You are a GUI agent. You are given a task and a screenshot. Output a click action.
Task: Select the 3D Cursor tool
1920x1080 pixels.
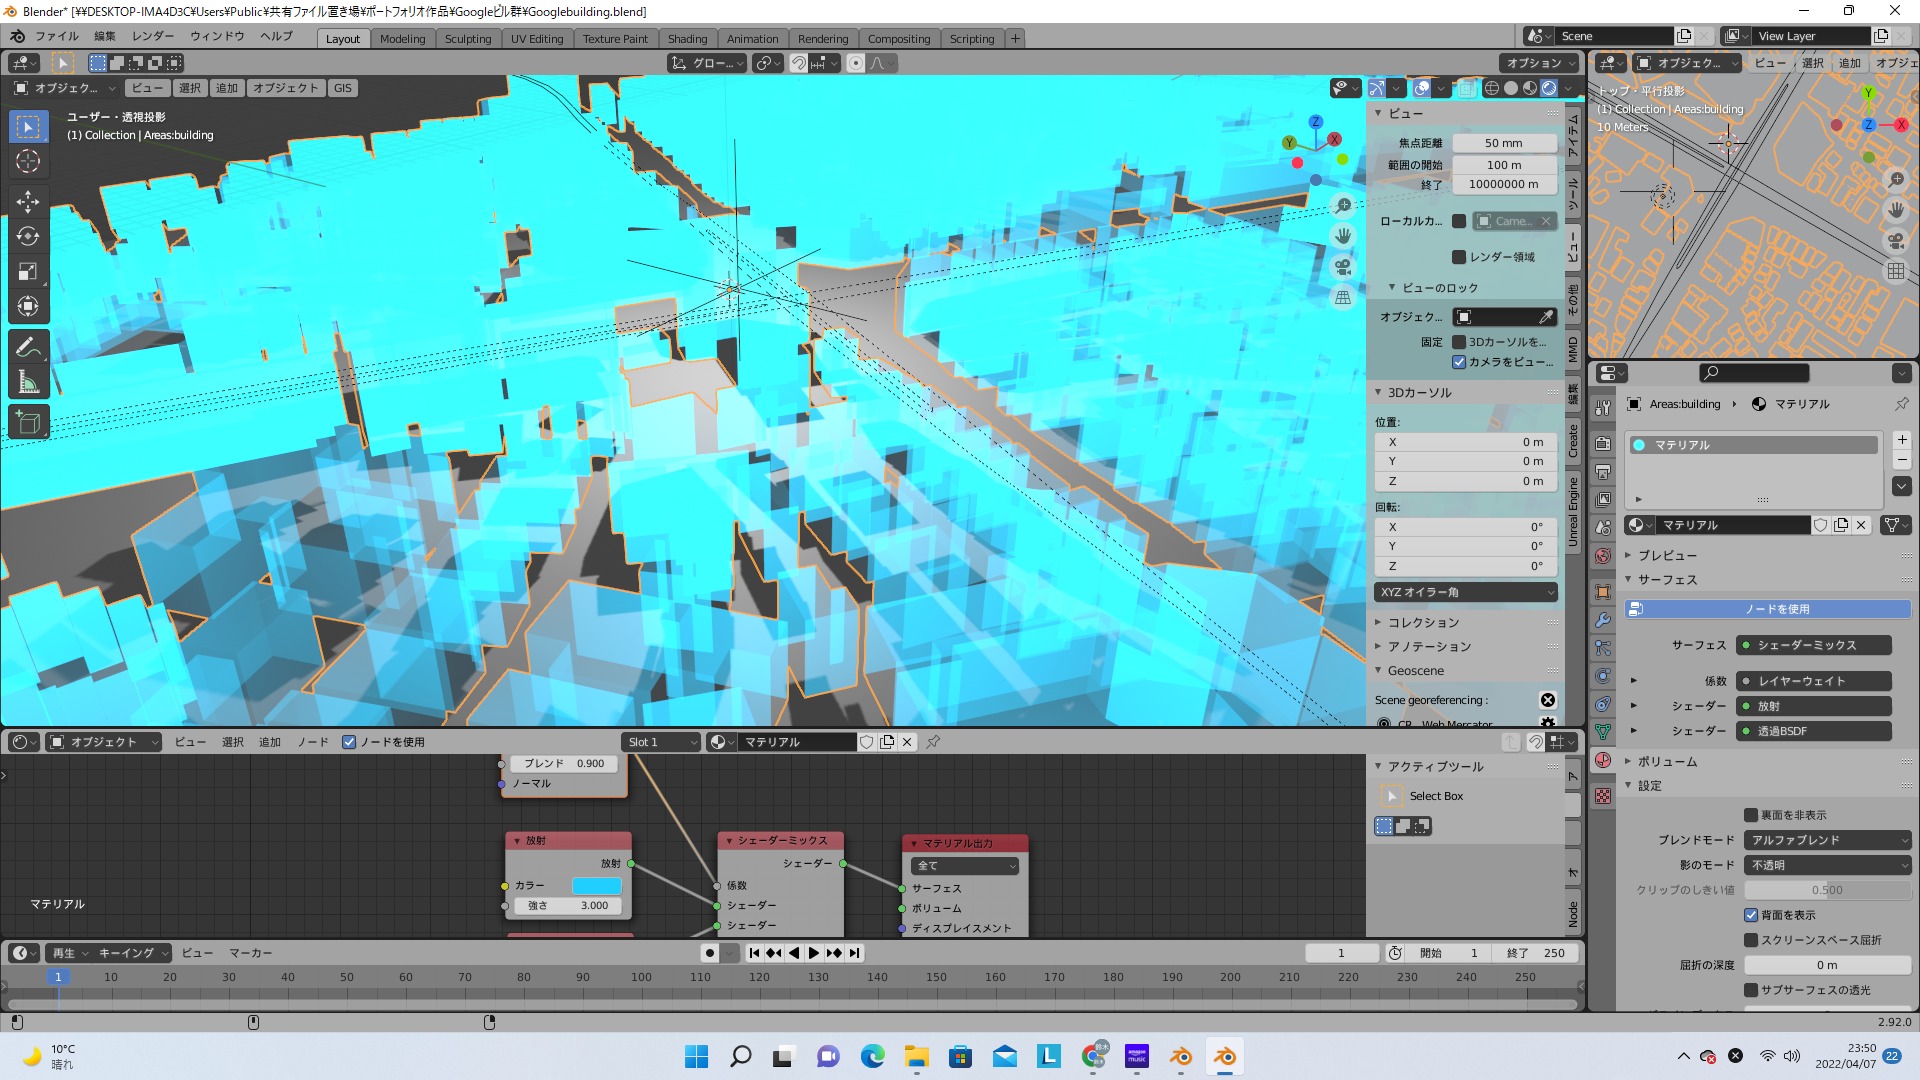click(x=28, y=161)
